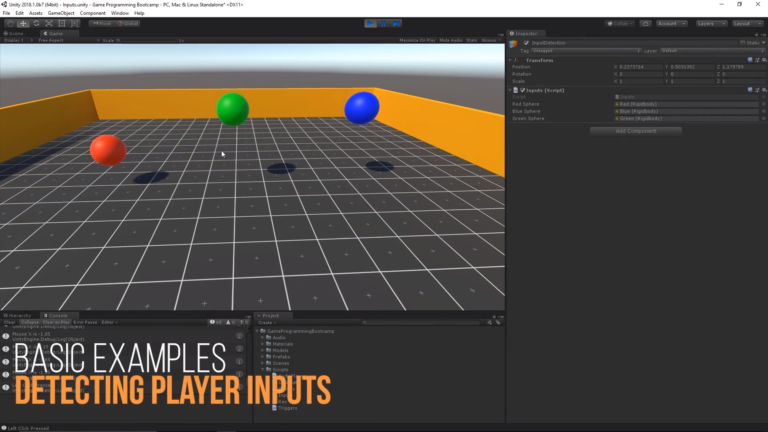Open the Tag dropdown showing Untagged
Image resolution: width=768 pixels, height=432 pixels.
coord(586,50)
